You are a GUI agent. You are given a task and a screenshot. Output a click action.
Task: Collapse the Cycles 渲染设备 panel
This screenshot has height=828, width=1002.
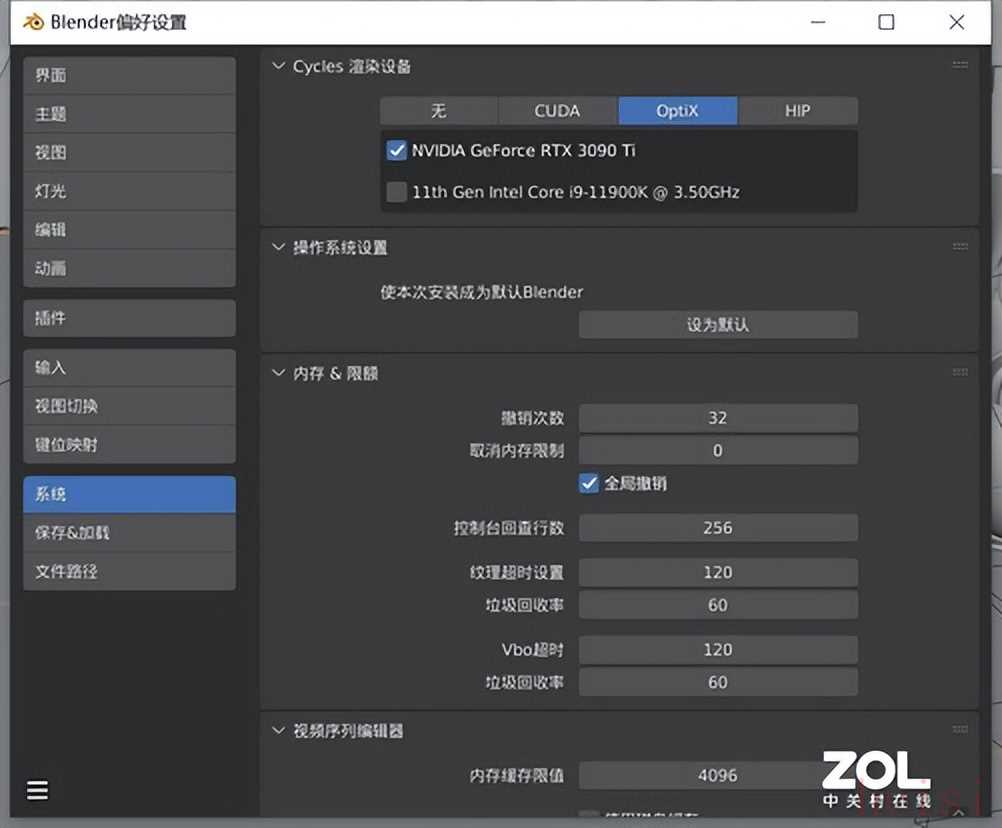(x=278, y=66)
